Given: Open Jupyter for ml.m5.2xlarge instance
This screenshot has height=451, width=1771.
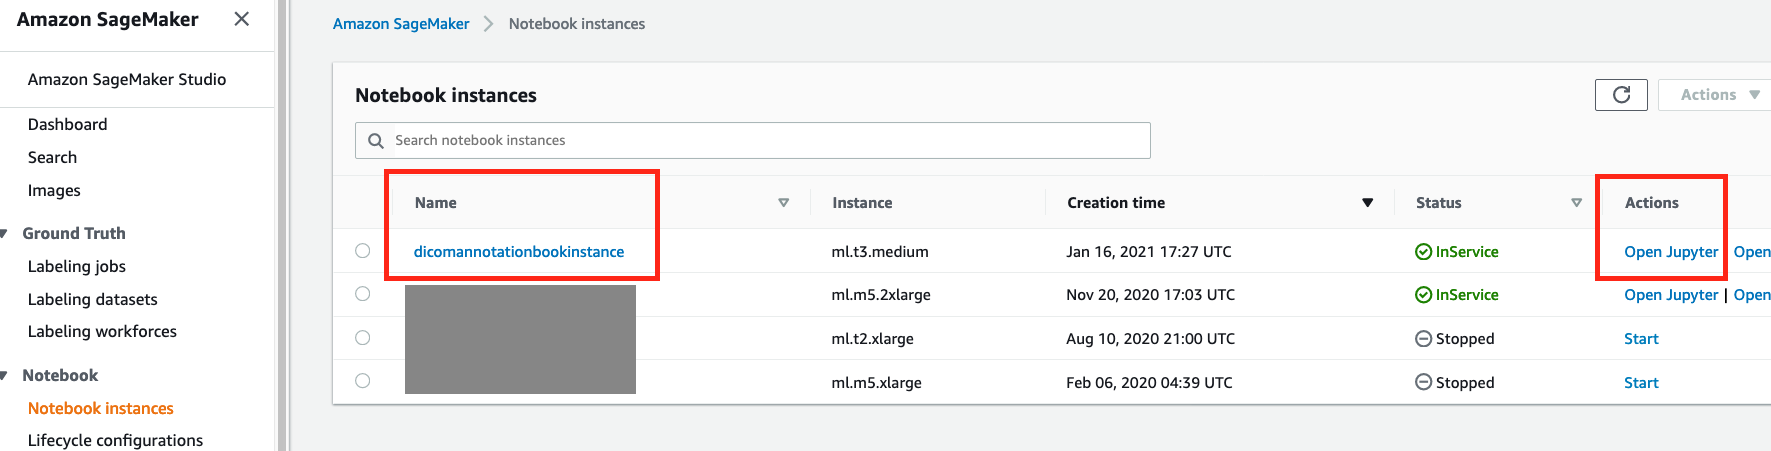Looking at the screenshot, I should 1671,295.
